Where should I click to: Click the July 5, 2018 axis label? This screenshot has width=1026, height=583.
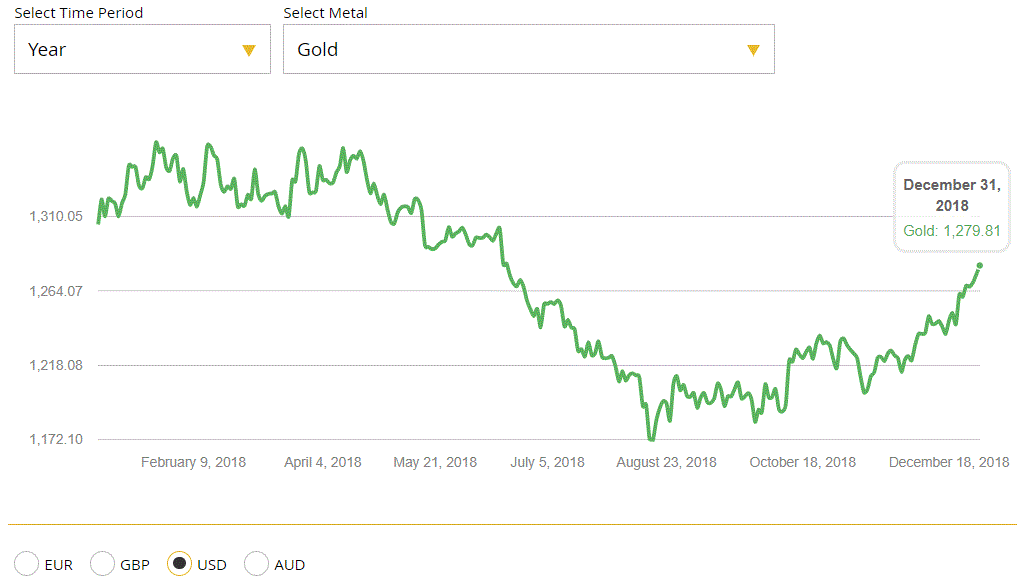point(547,462)
